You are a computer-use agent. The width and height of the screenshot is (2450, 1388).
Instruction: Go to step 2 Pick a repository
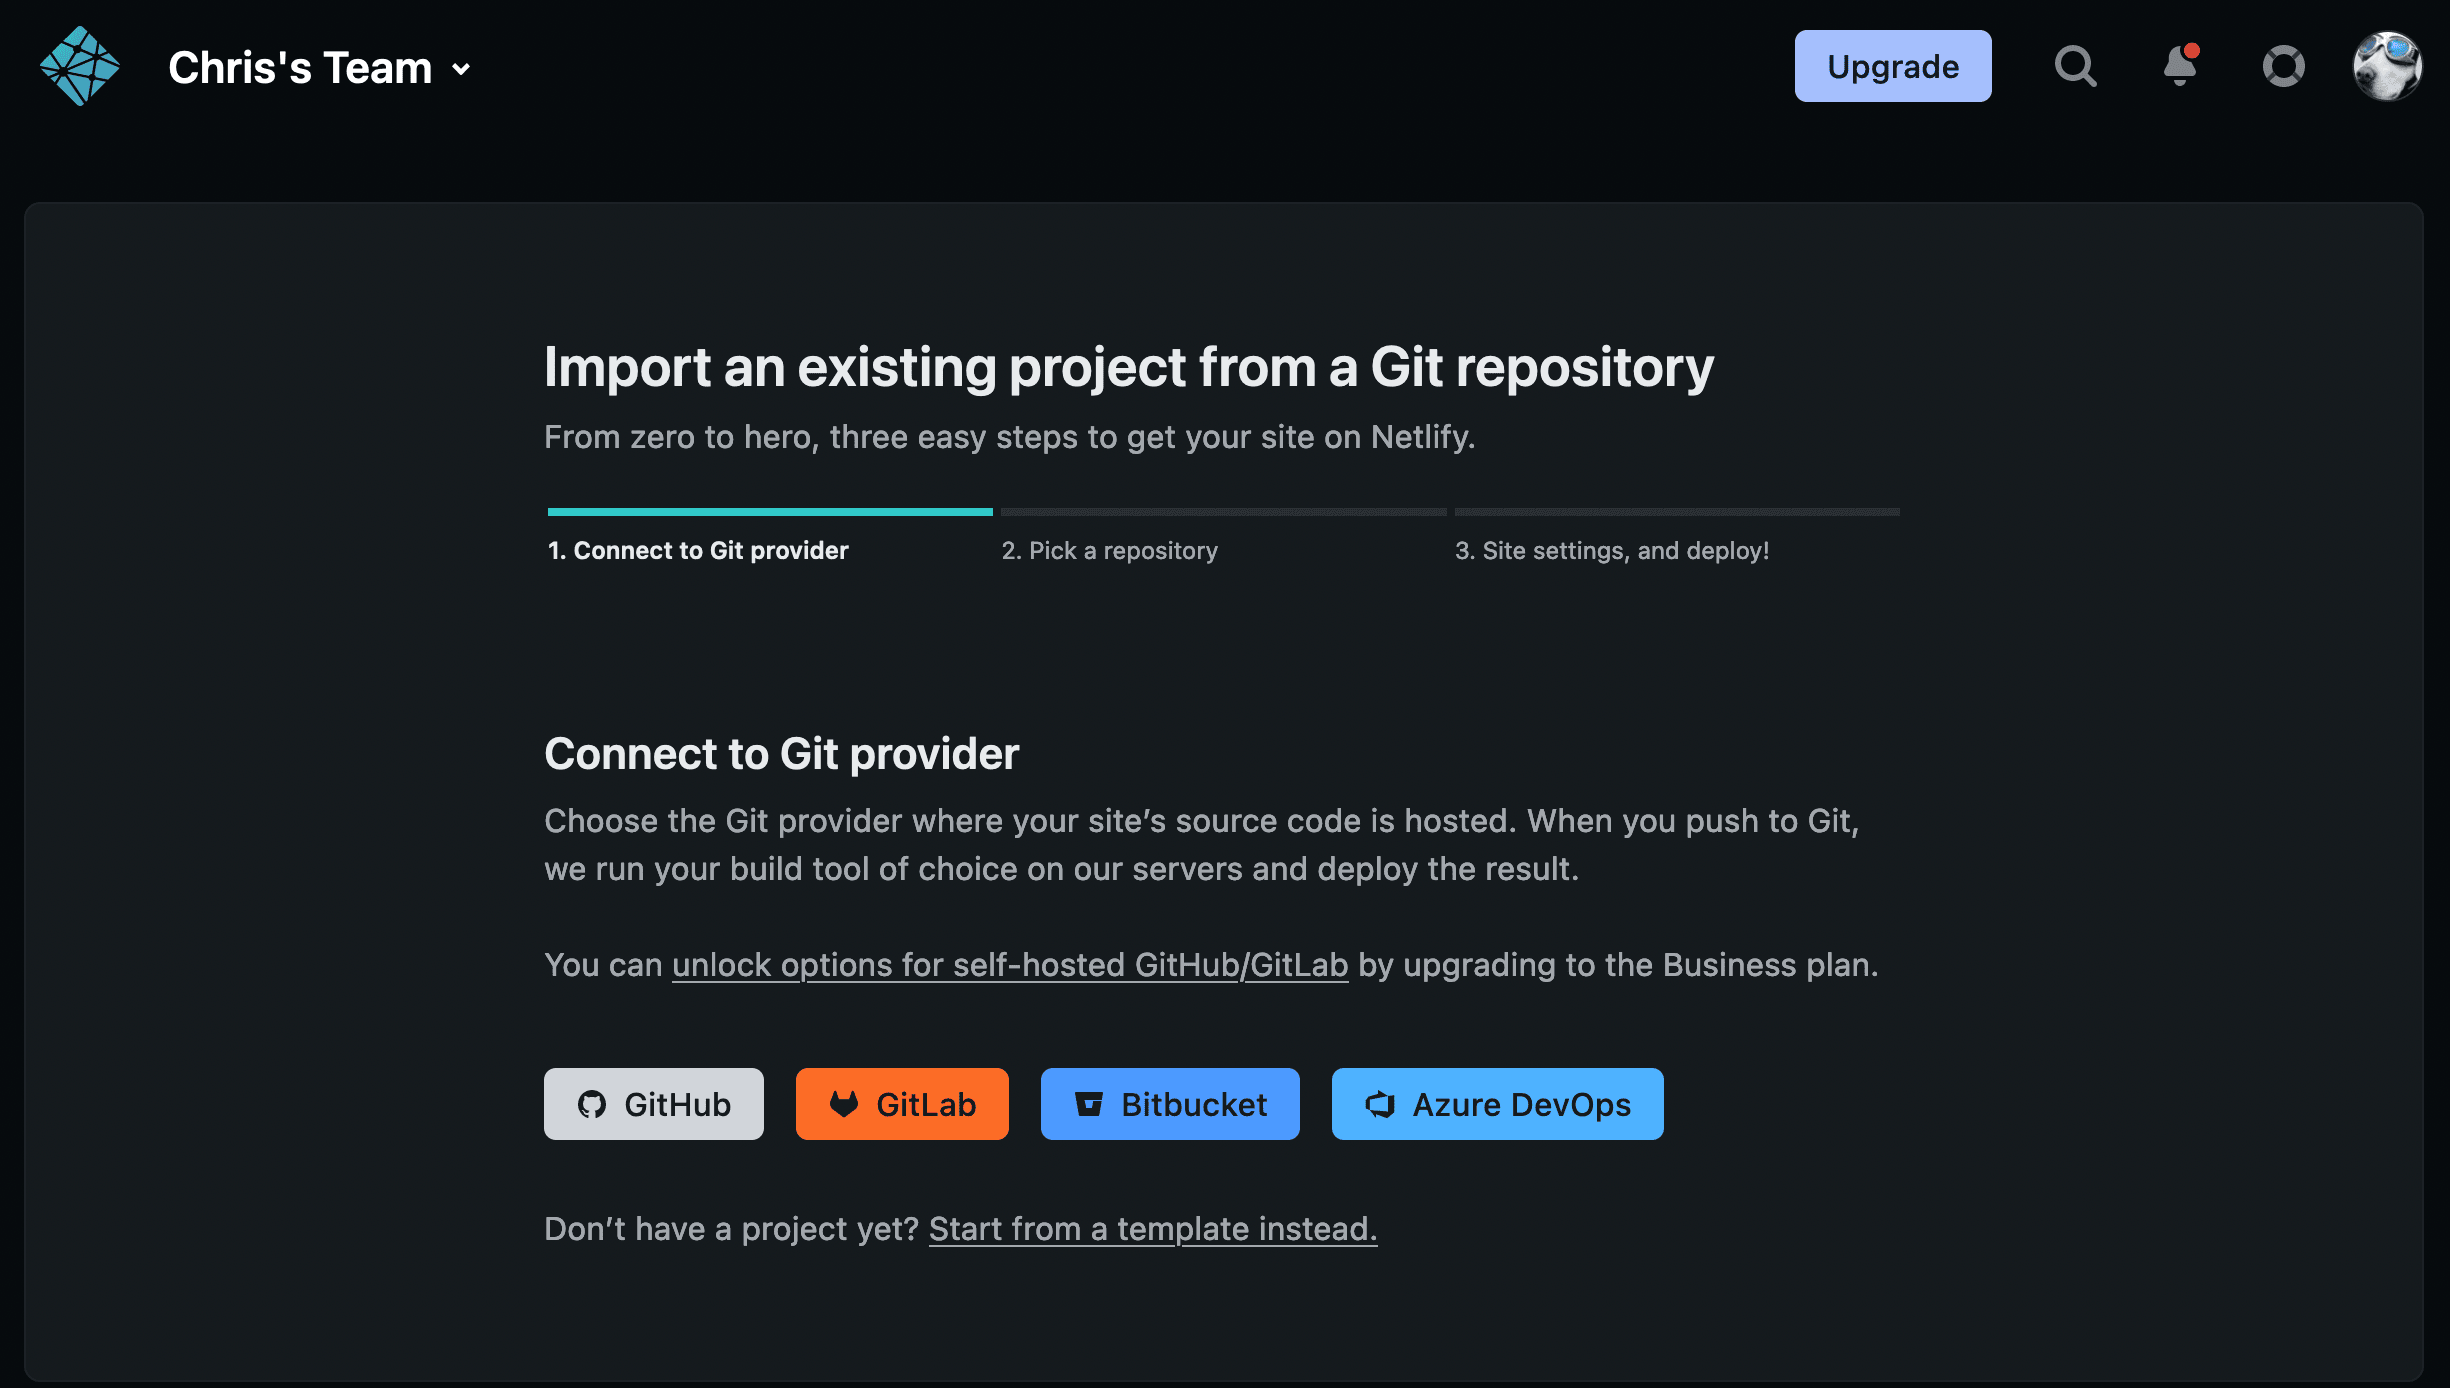(1110, 550)
